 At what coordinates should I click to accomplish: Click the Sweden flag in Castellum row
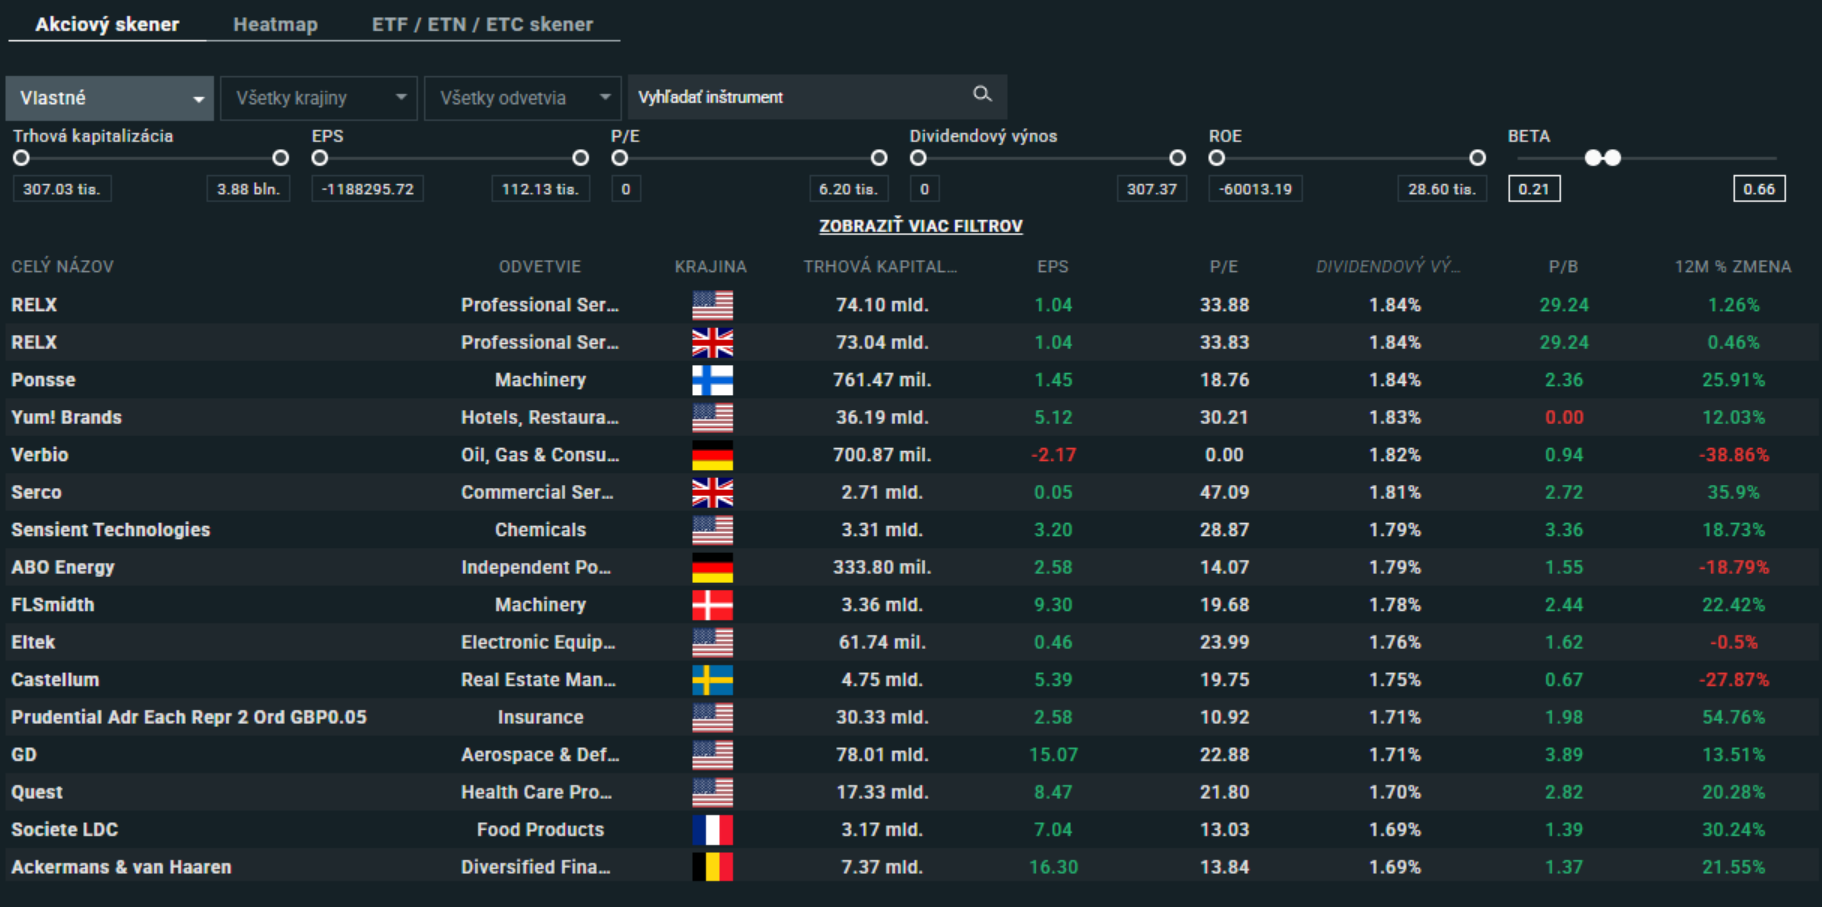pyautogui.click(x=712, y=680)
